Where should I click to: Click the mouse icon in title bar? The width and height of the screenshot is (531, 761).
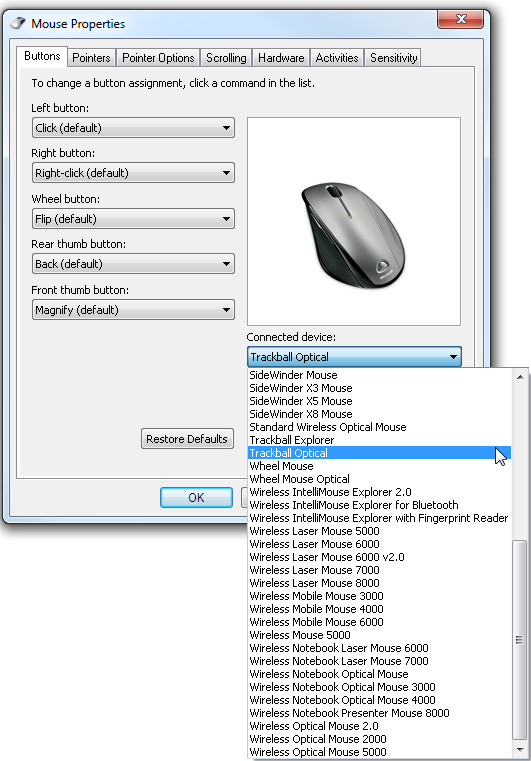[18, 23]
